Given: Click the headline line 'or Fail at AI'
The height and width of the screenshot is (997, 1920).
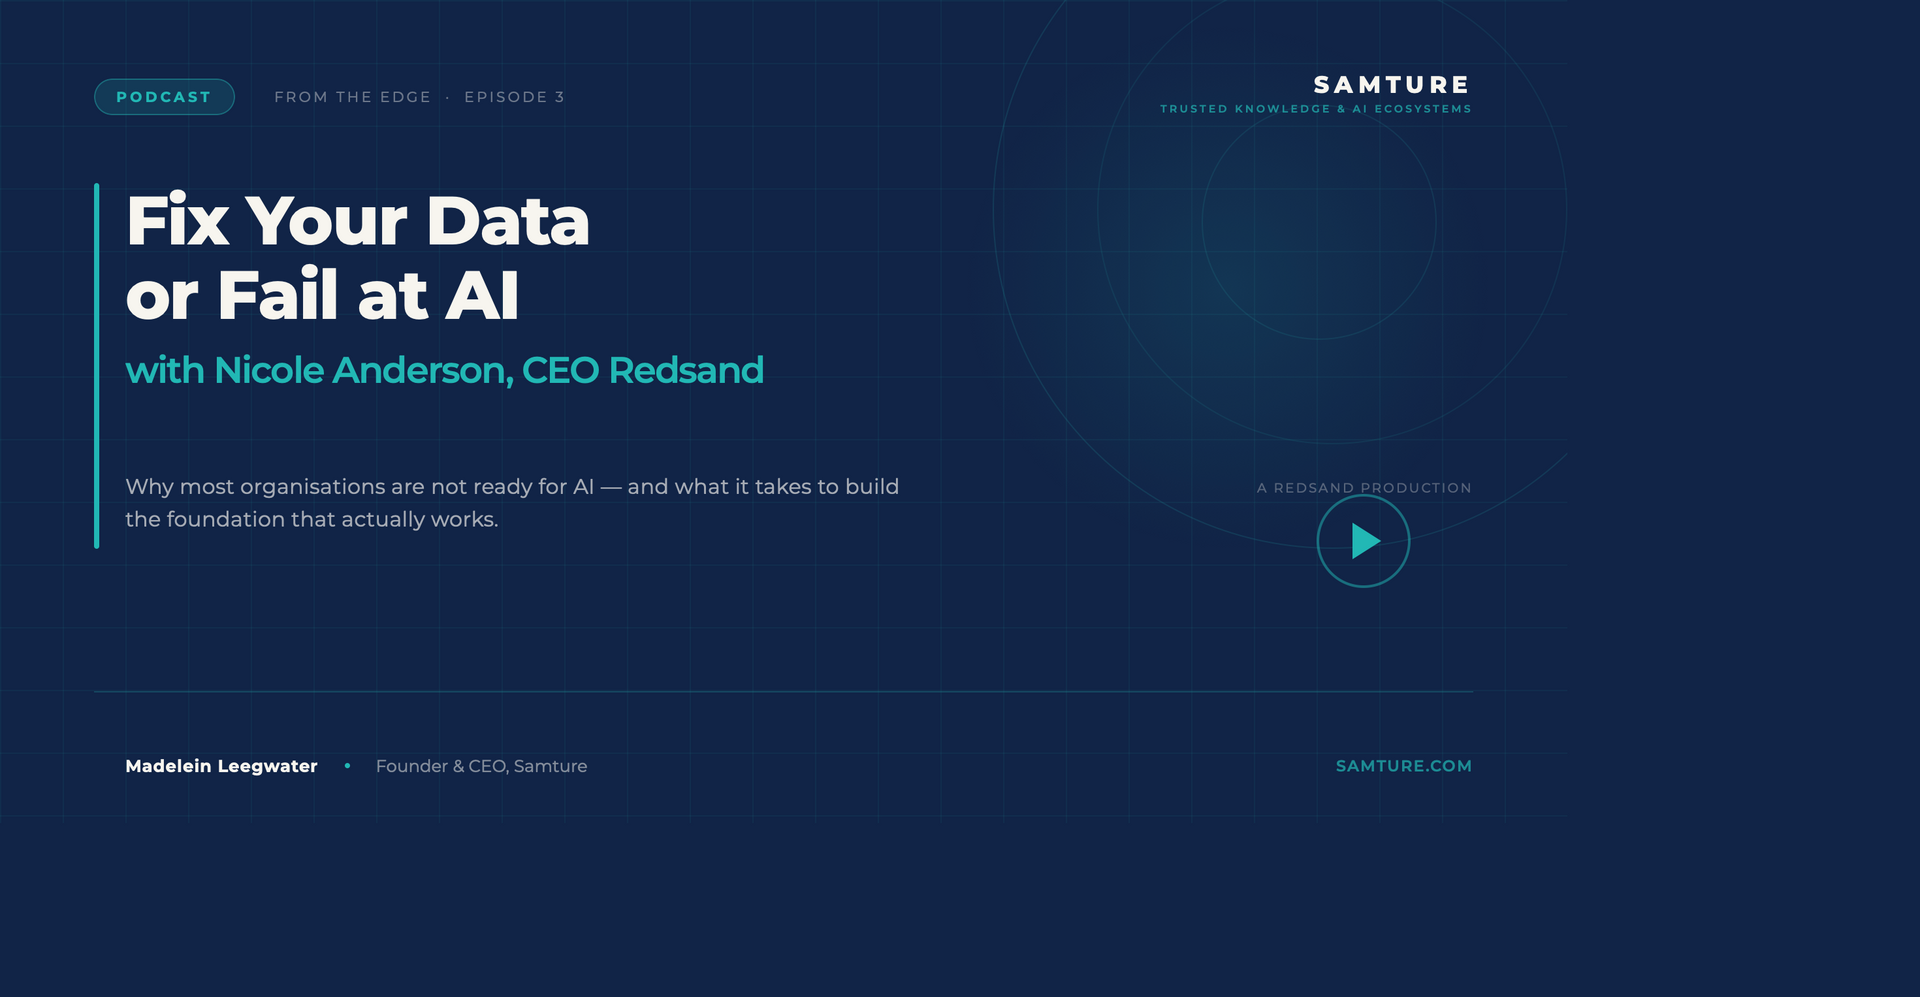Looking at the screenshot, I should click(x=322, y=295).
